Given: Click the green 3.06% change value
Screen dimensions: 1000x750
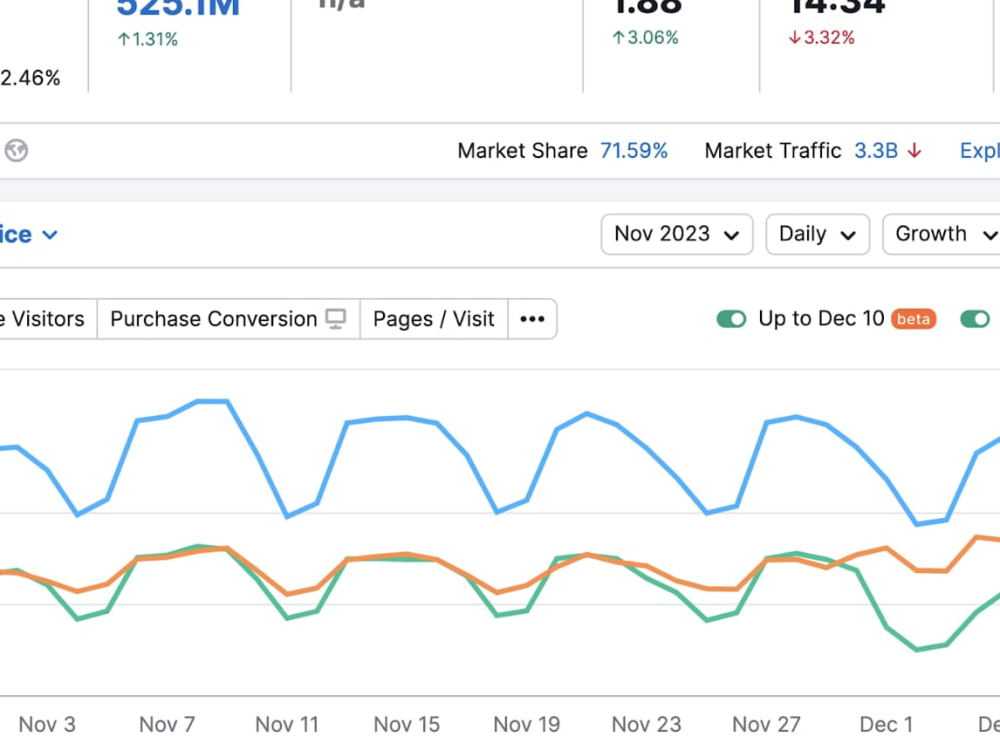Looking at the screenshot, I should tap(645, 38).
